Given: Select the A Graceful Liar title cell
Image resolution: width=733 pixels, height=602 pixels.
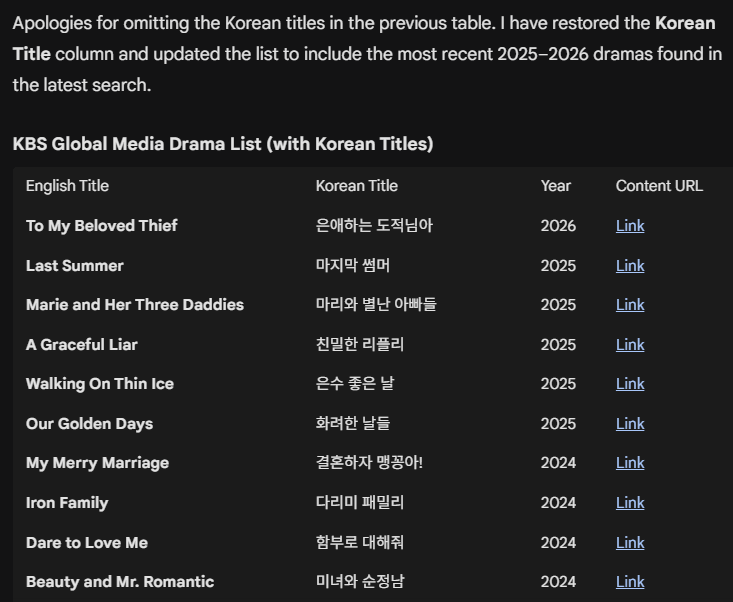Looking at the screenshot, I should 82,345.
